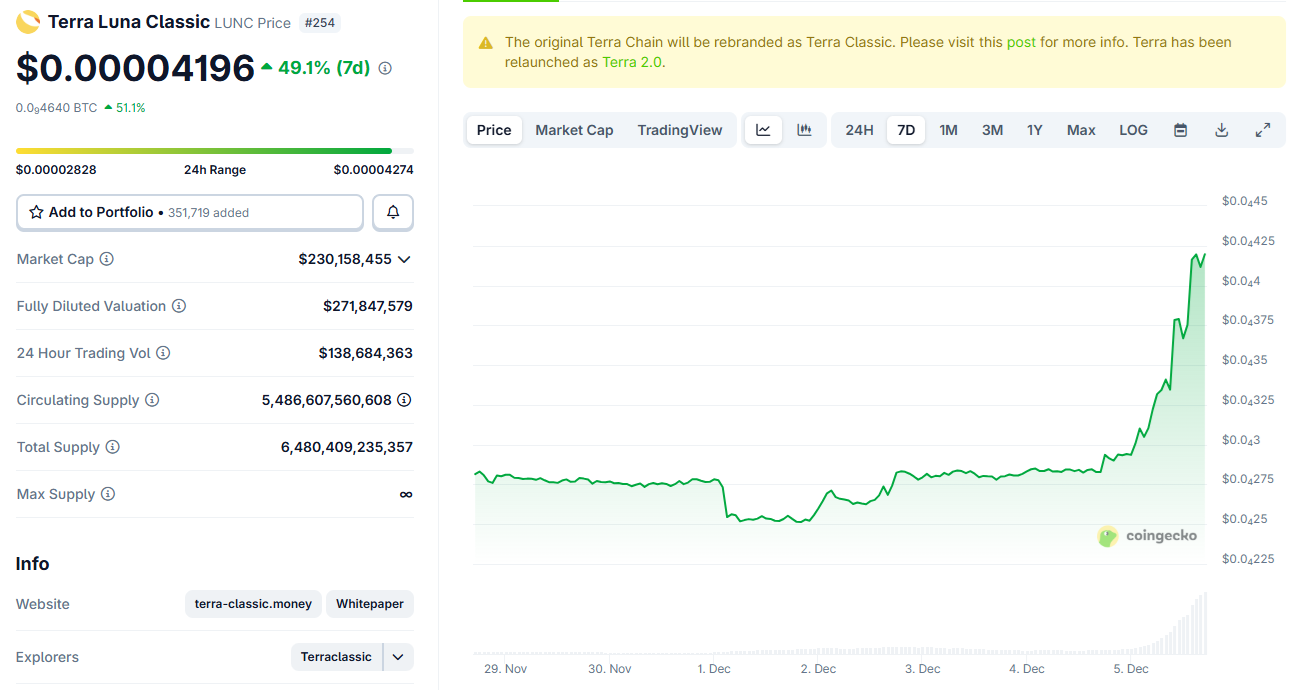Select the 1Y timeframe option

[1034, 129]
